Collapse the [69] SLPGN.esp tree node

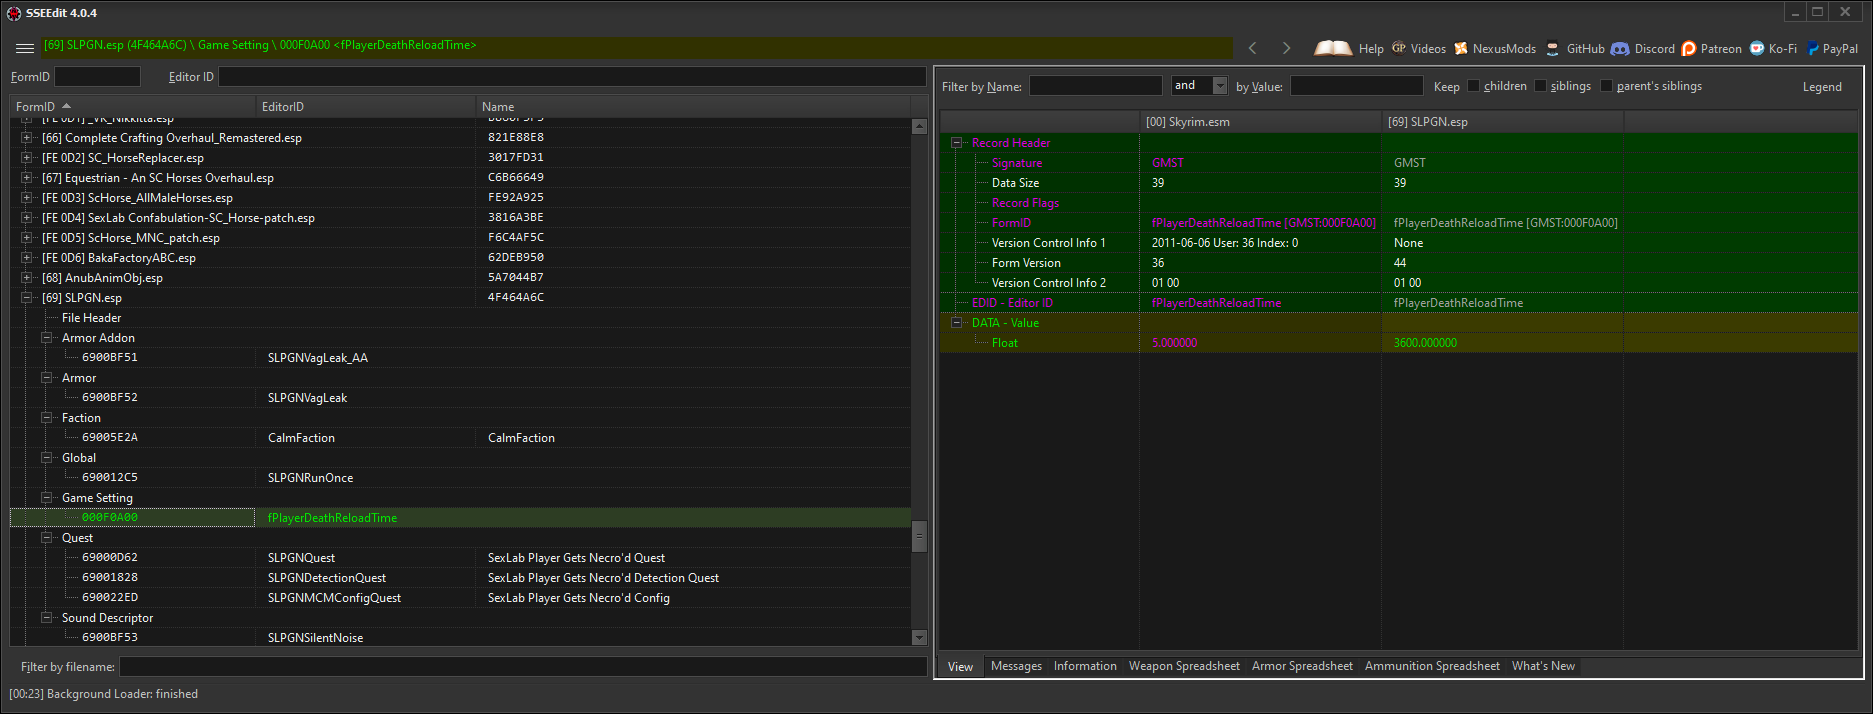click(x=27, y=298)
